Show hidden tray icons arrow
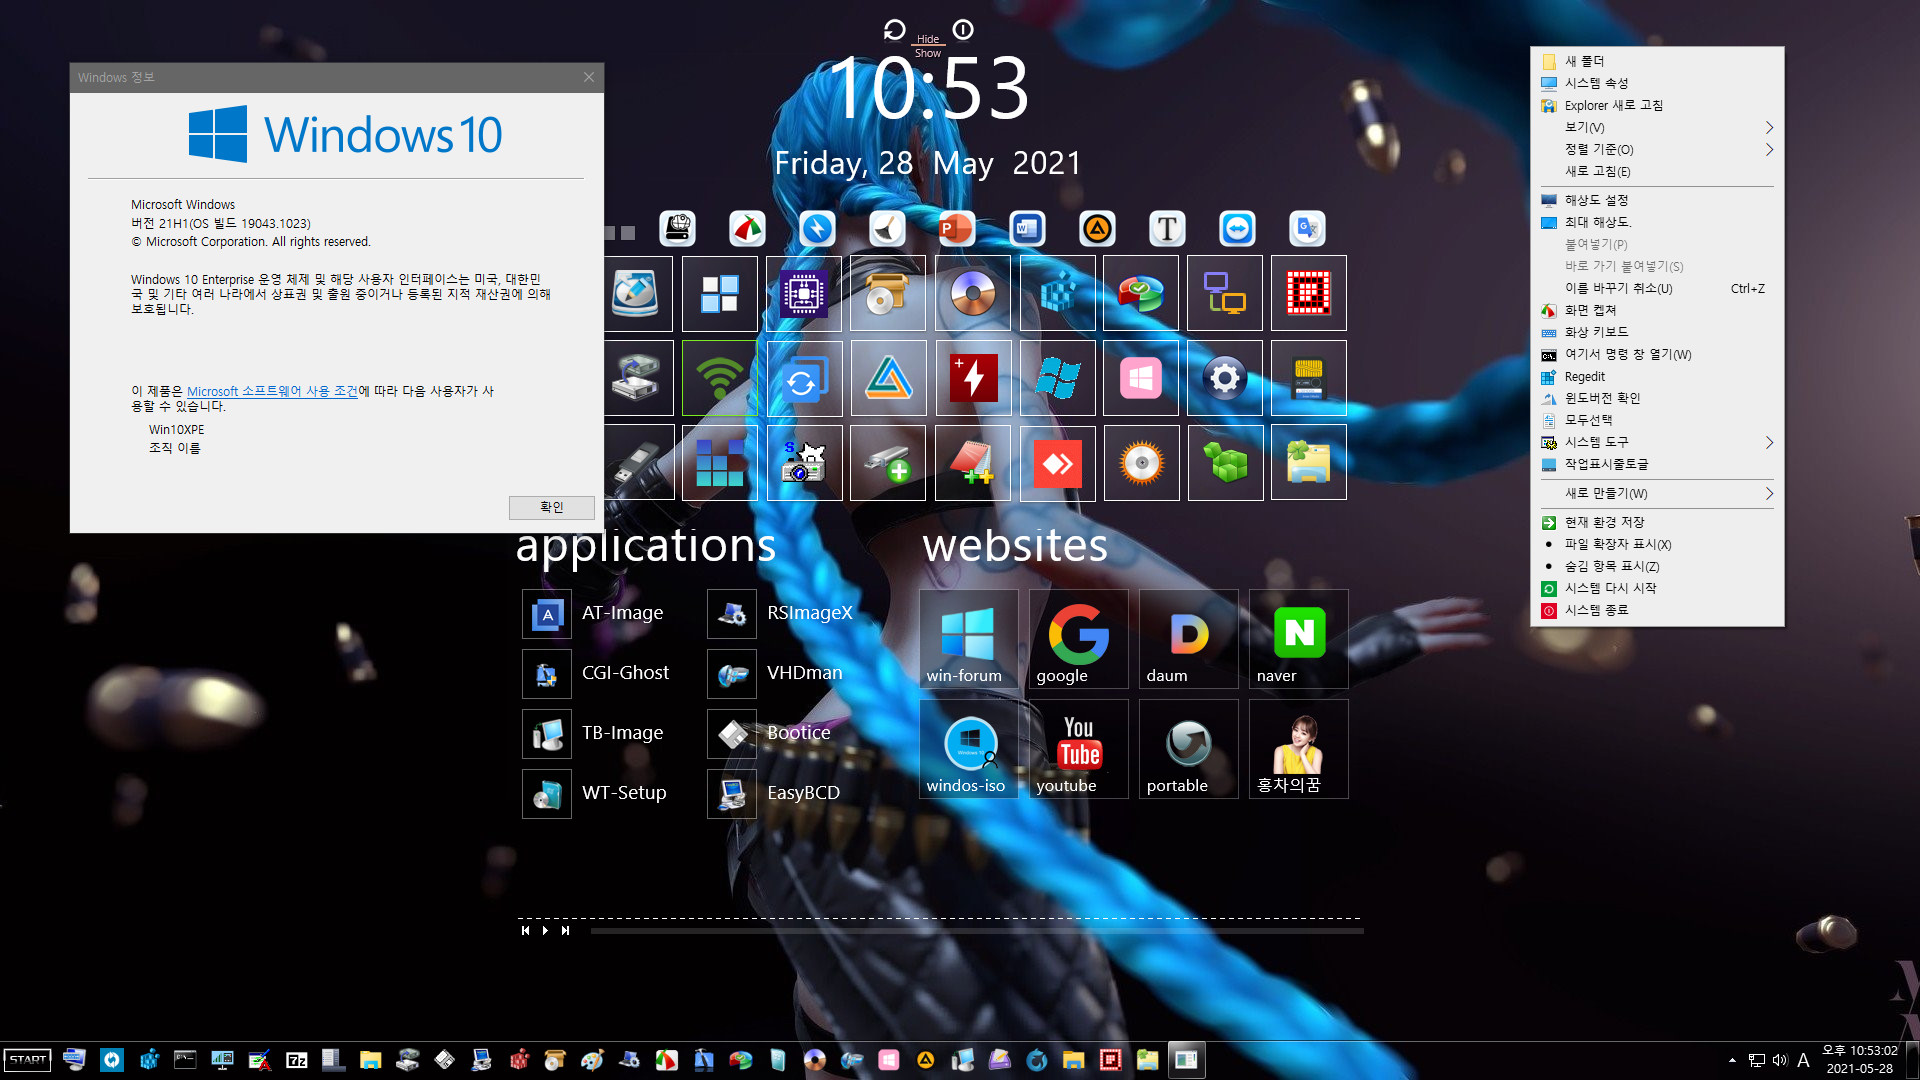The width and height of the screenshot is (1920, 1080). pyautogui.click(x=1732, y=1060)
